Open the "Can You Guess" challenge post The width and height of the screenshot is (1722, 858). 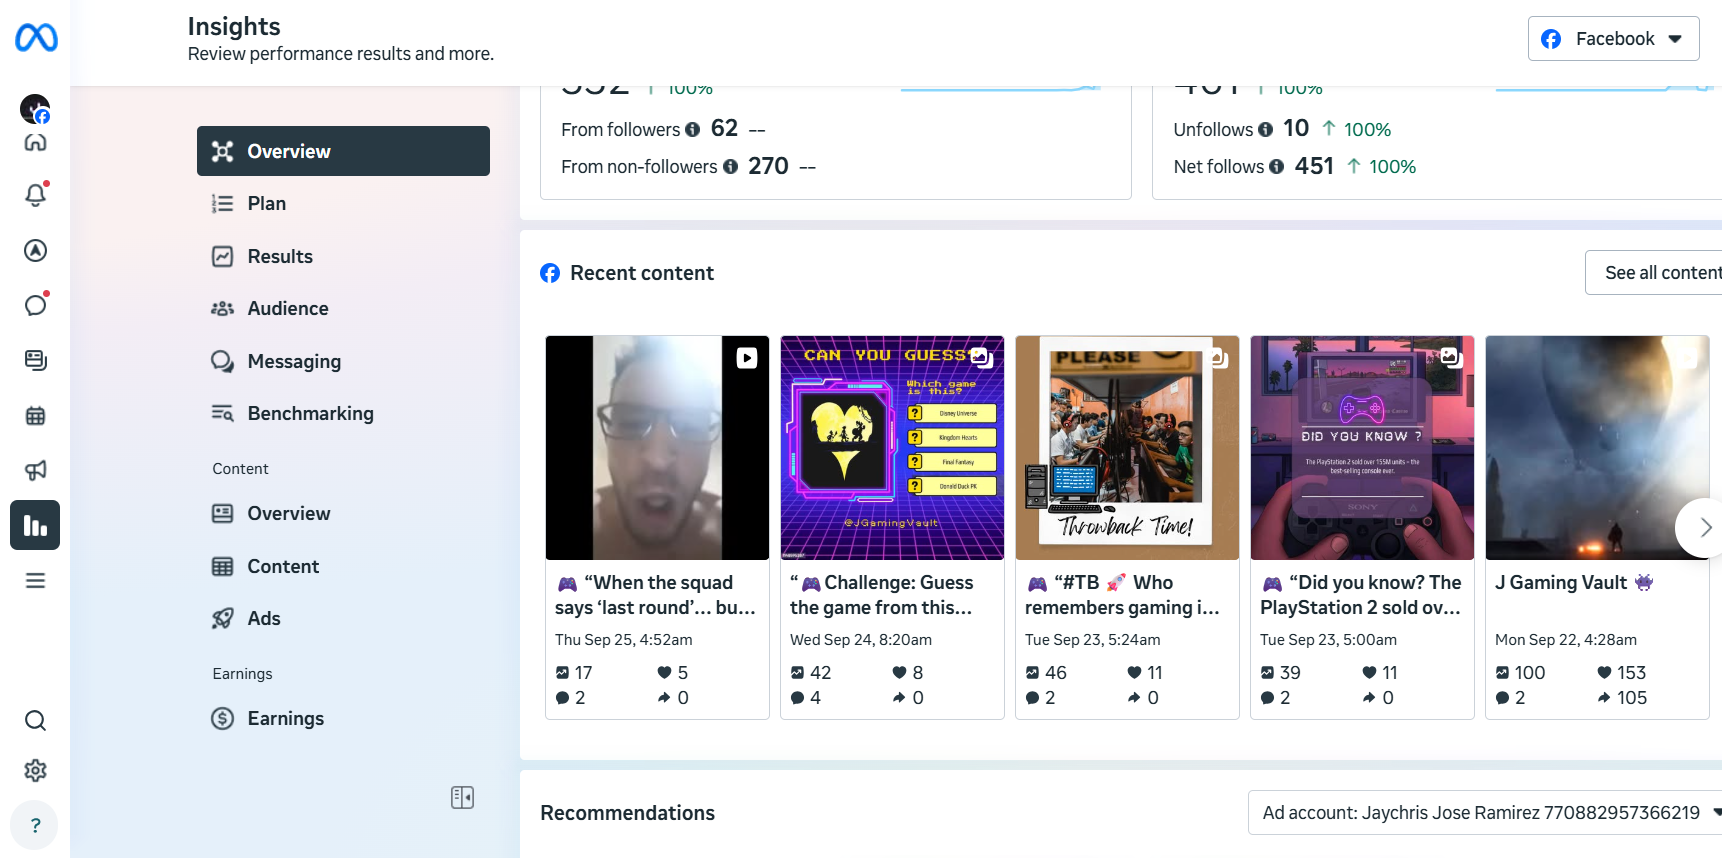(x=892, y=448)
